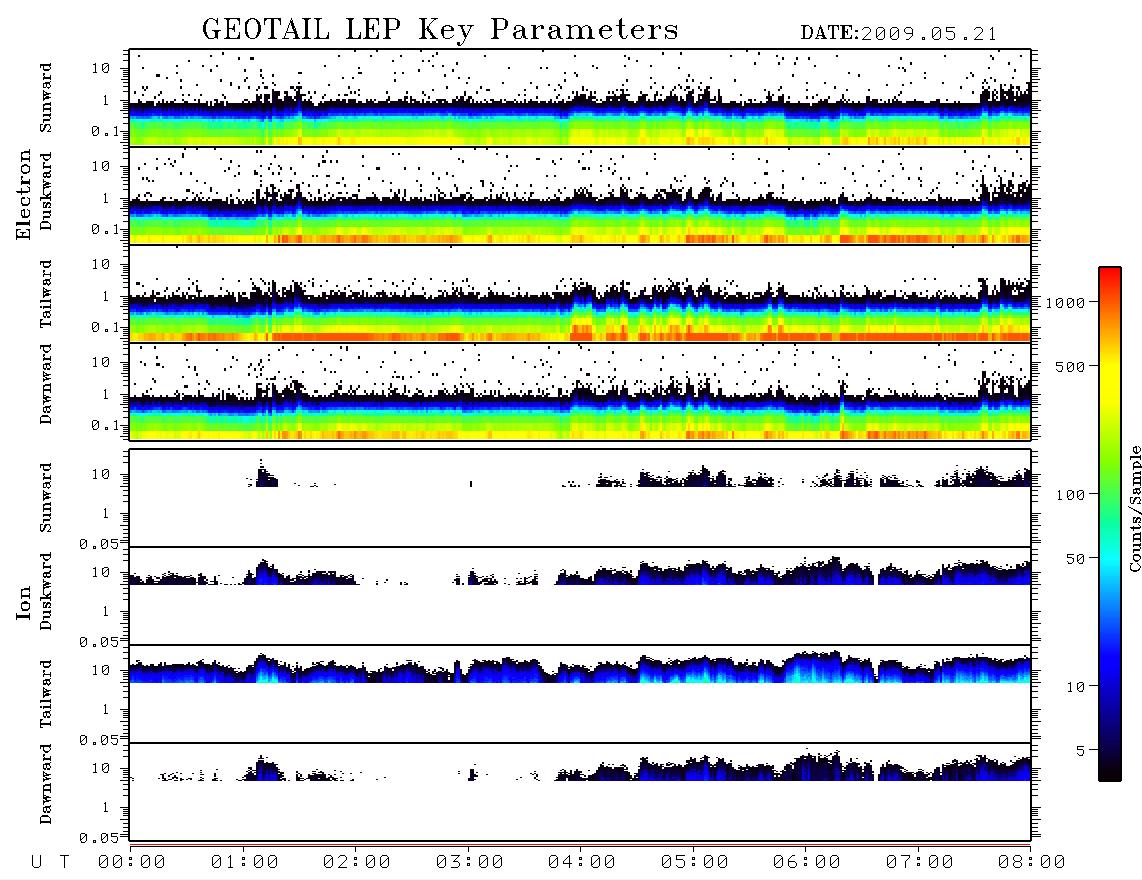Click inside the Electron Dawnward spectrogram panel
The width and height of the screenshot is (1142, 880).
coord(580,392)
